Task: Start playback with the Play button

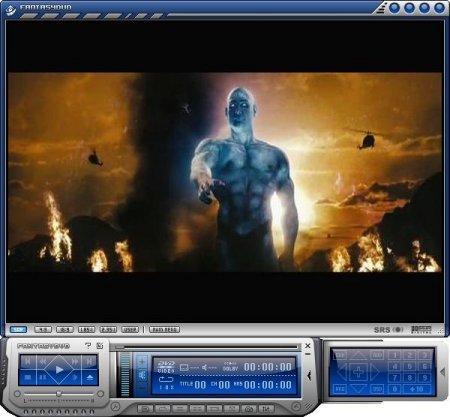Action: point(59,370)
